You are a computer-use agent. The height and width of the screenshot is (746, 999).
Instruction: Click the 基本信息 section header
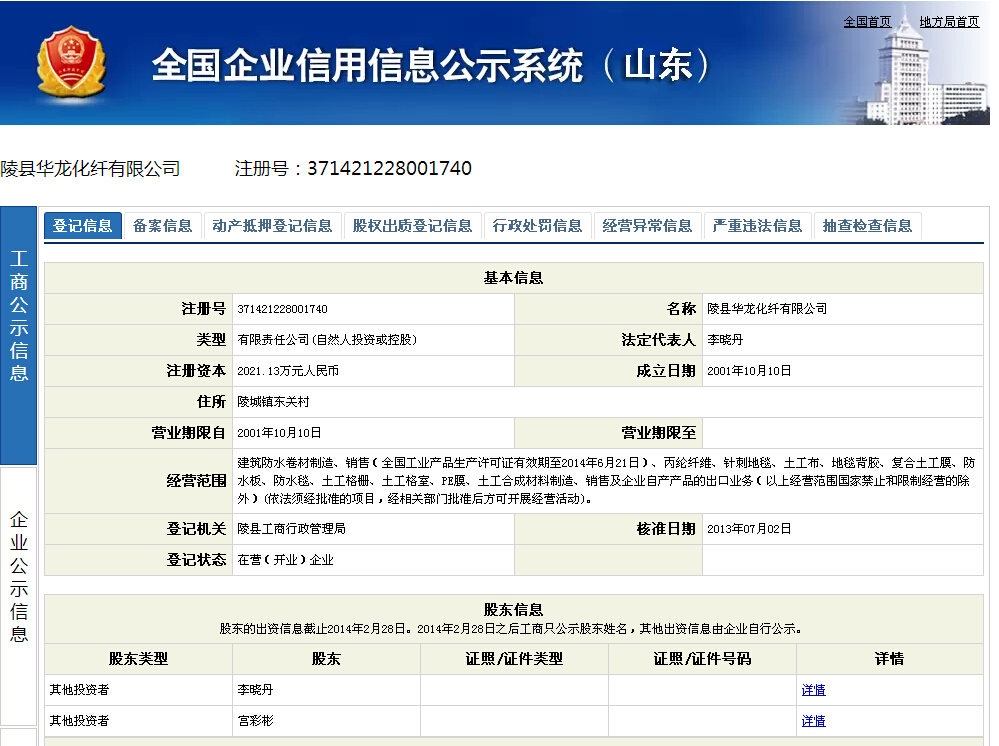514,278
